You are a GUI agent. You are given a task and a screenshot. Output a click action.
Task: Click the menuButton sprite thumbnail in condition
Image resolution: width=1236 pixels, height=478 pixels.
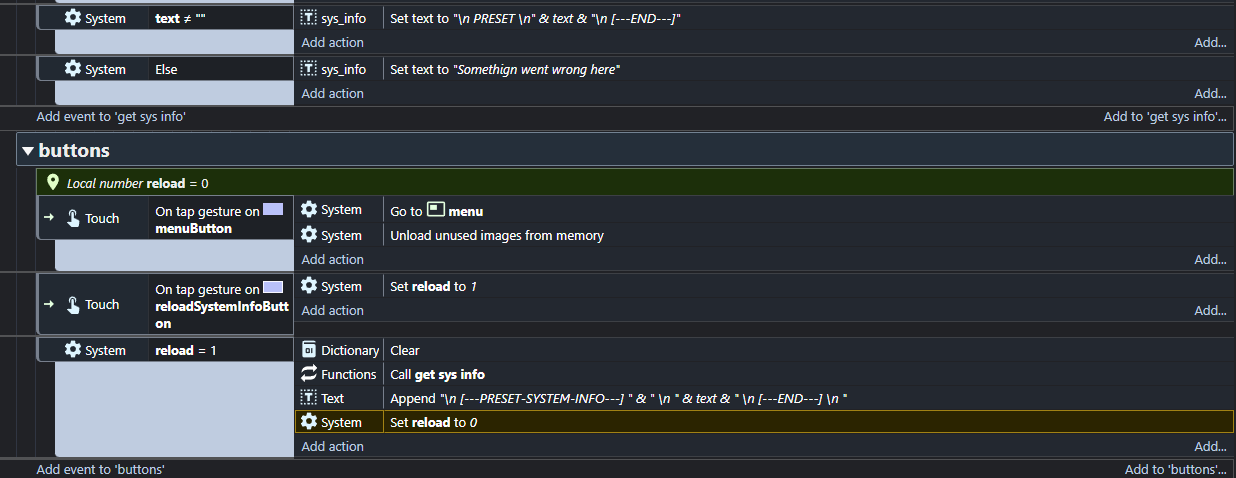273,210
